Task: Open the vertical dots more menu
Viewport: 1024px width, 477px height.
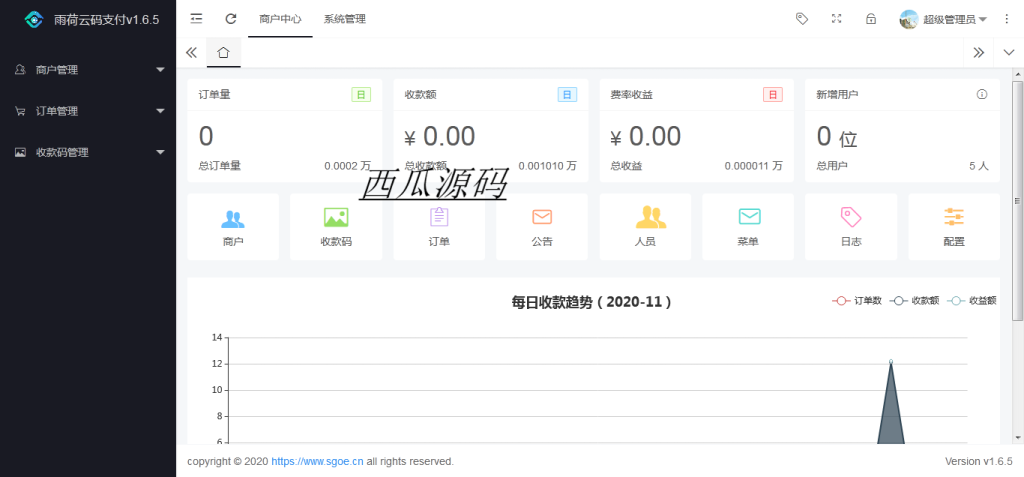Action: tap(1006, 19)
